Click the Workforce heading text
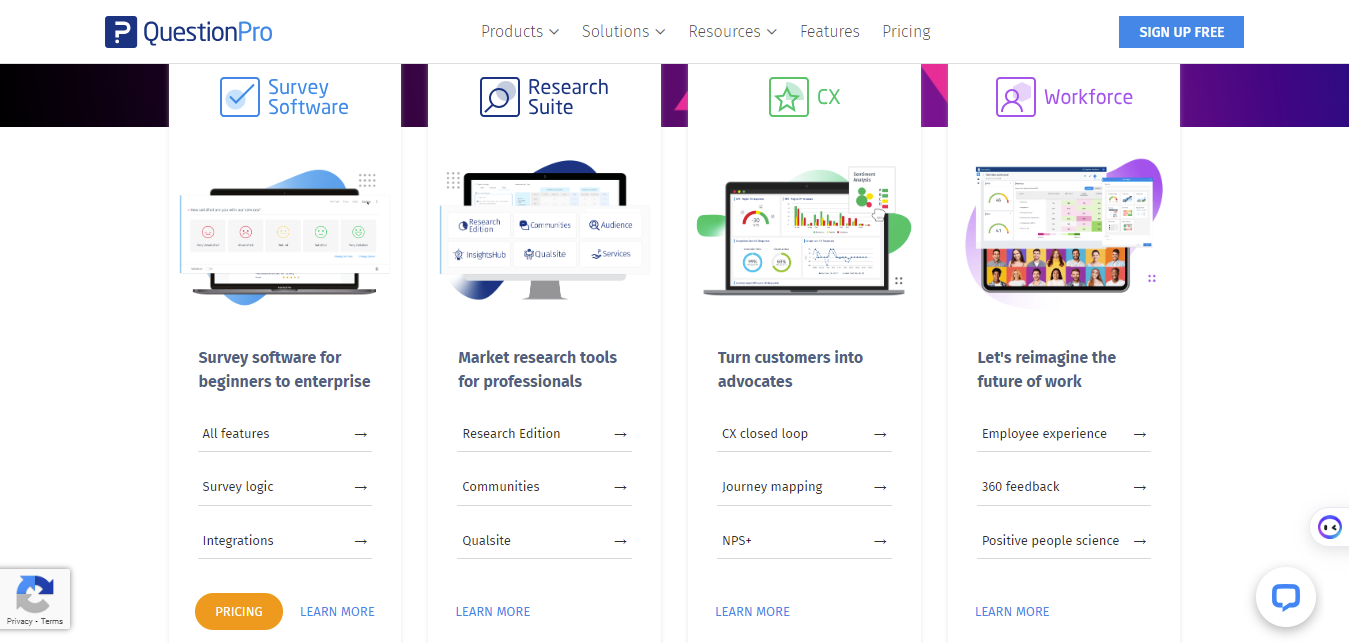 (x=1088, y=97)
